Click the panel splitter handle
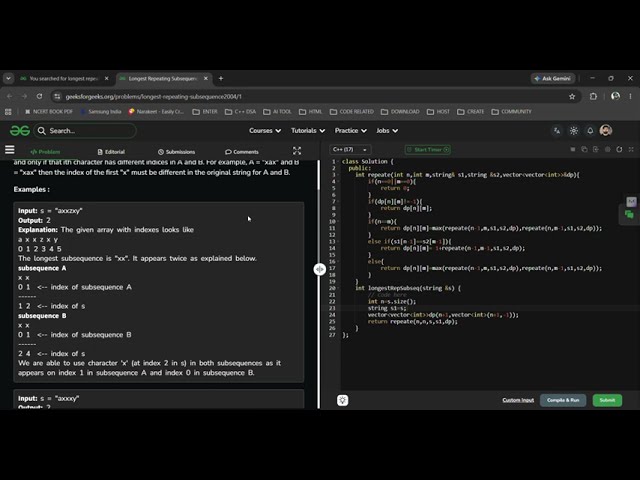Viewport: 640px width, 480px height. (320, 269)
